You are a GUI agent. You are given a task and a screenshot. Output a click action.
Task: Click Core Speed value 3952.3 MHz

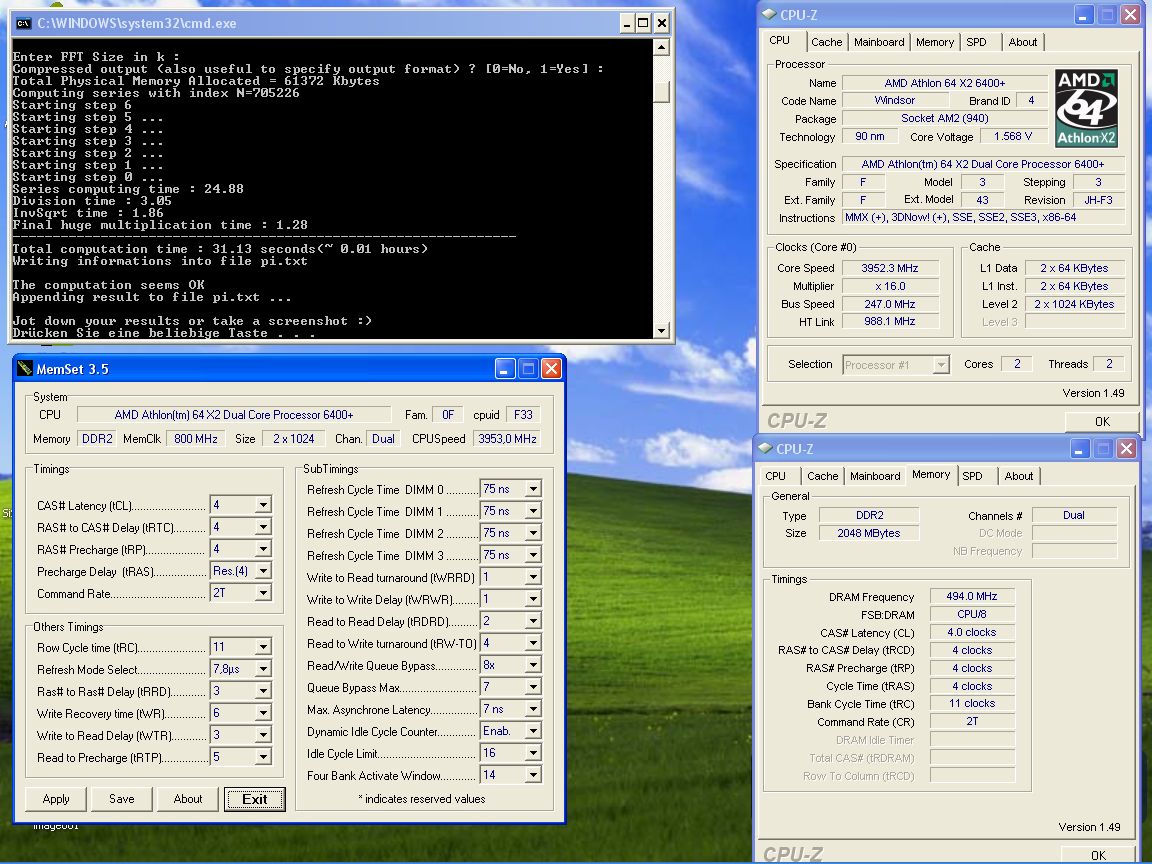click(890, 268)
